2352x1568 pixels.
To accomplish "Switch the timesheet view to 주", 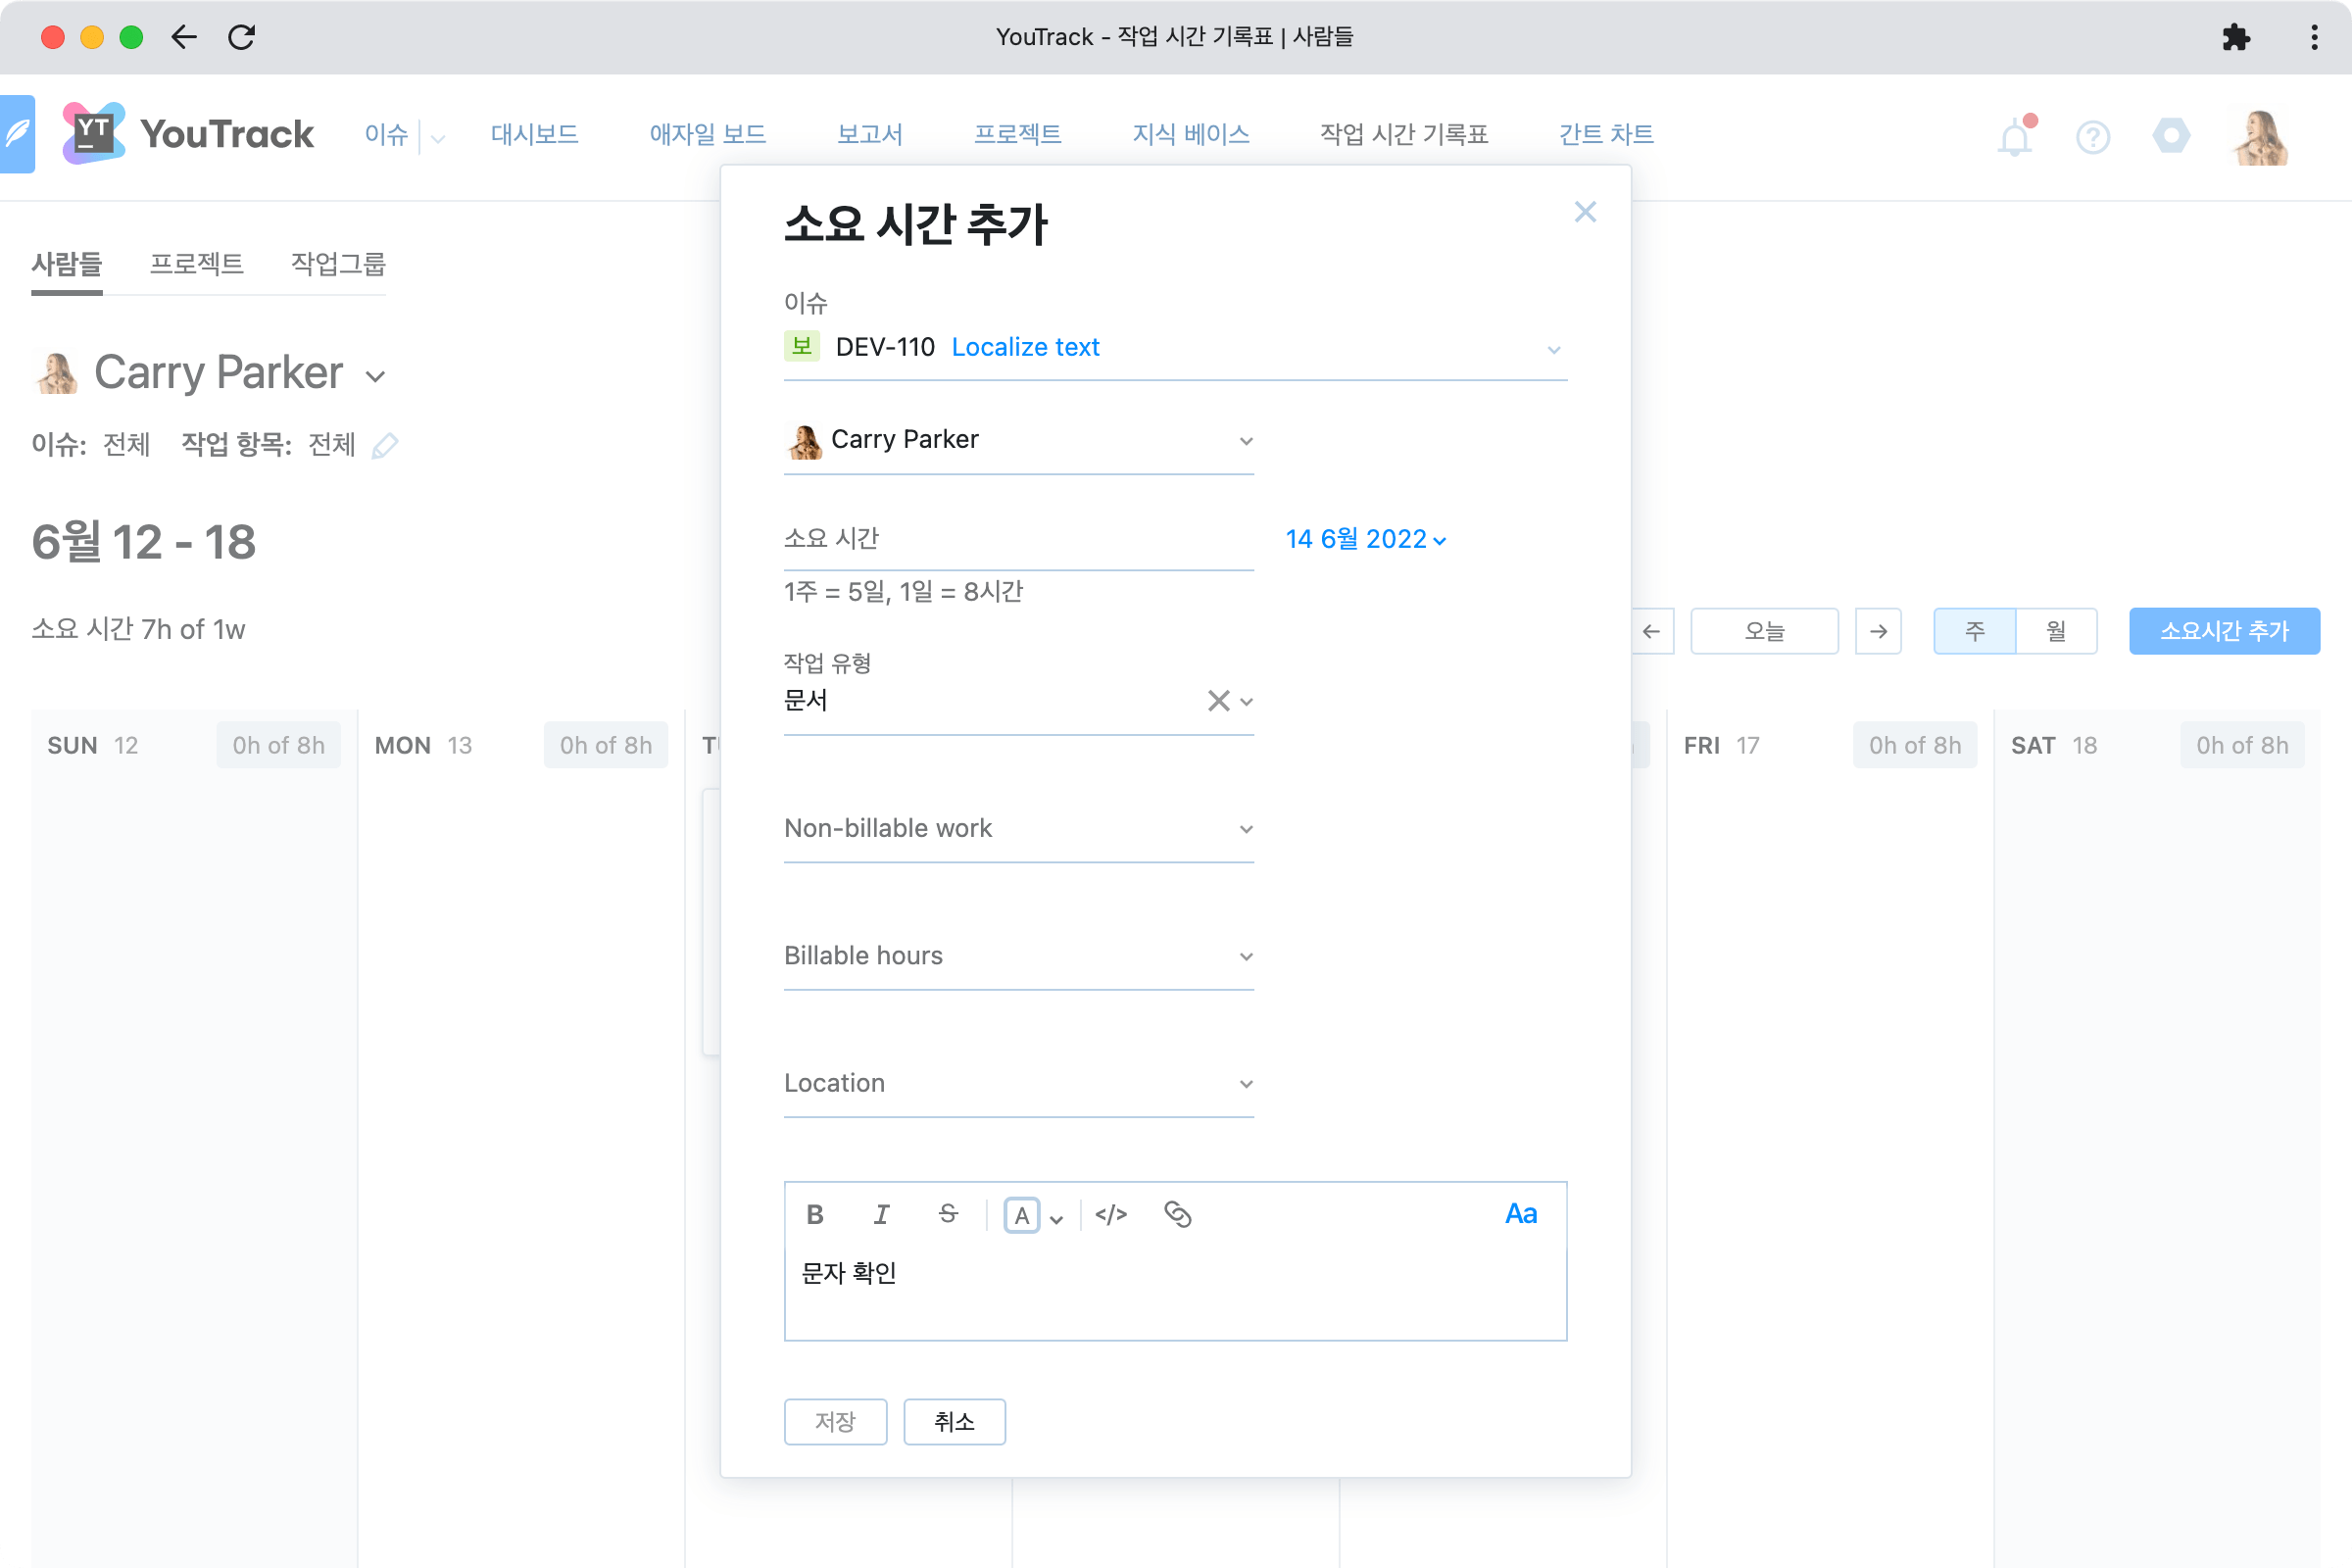I will pos(1974,631).
